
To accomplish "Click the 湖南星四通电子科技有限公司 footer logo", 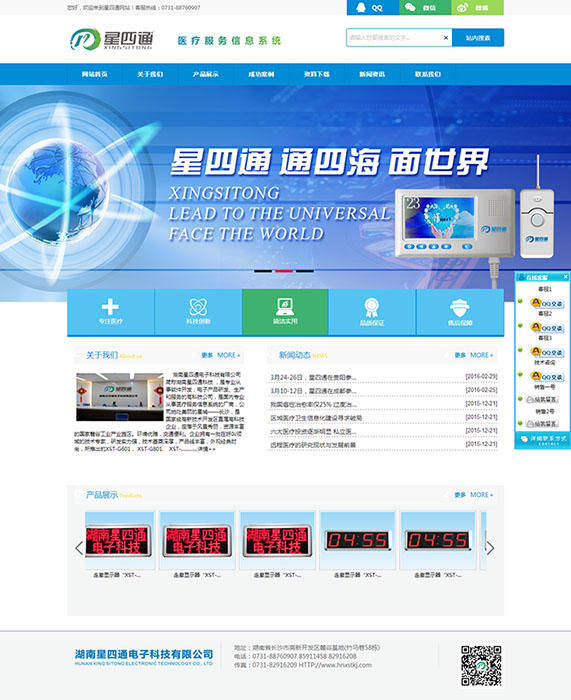I will [x=144, y=657].
